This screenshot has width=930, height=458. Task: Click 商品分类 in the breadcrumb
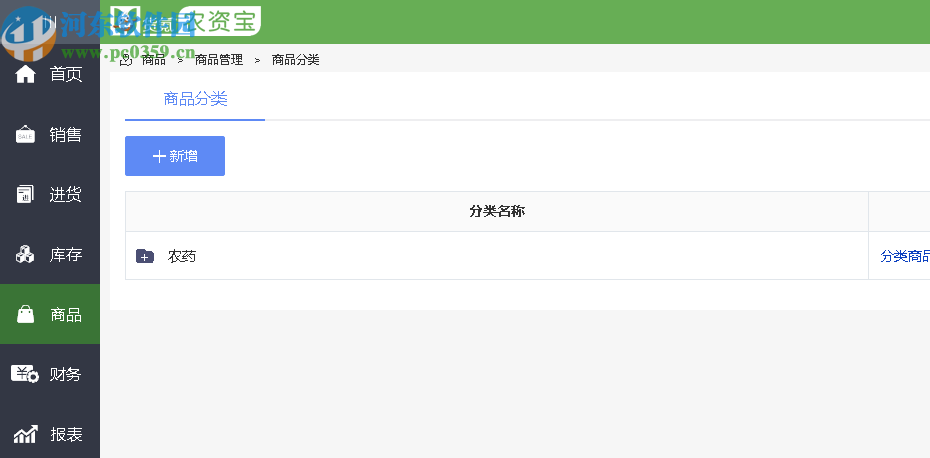[x=295, y=60]
